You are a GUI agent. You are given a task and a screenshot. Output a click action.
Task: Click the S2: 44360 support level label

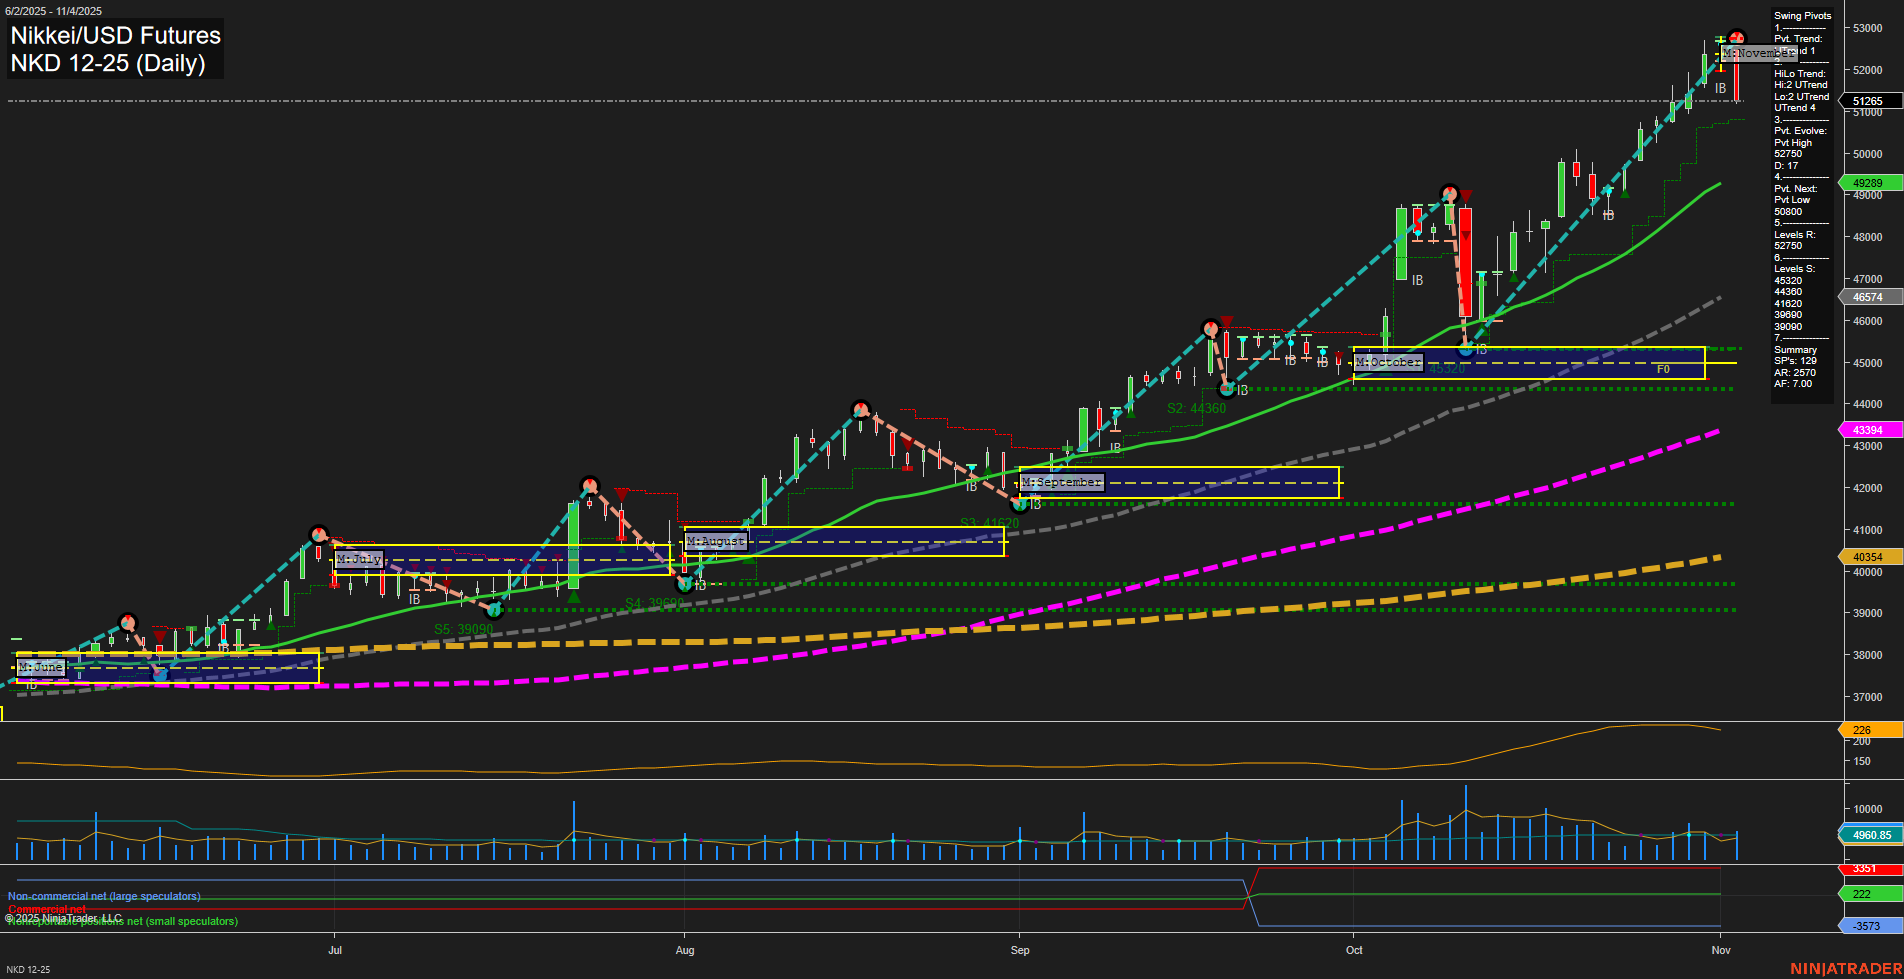click(1196, 408)
